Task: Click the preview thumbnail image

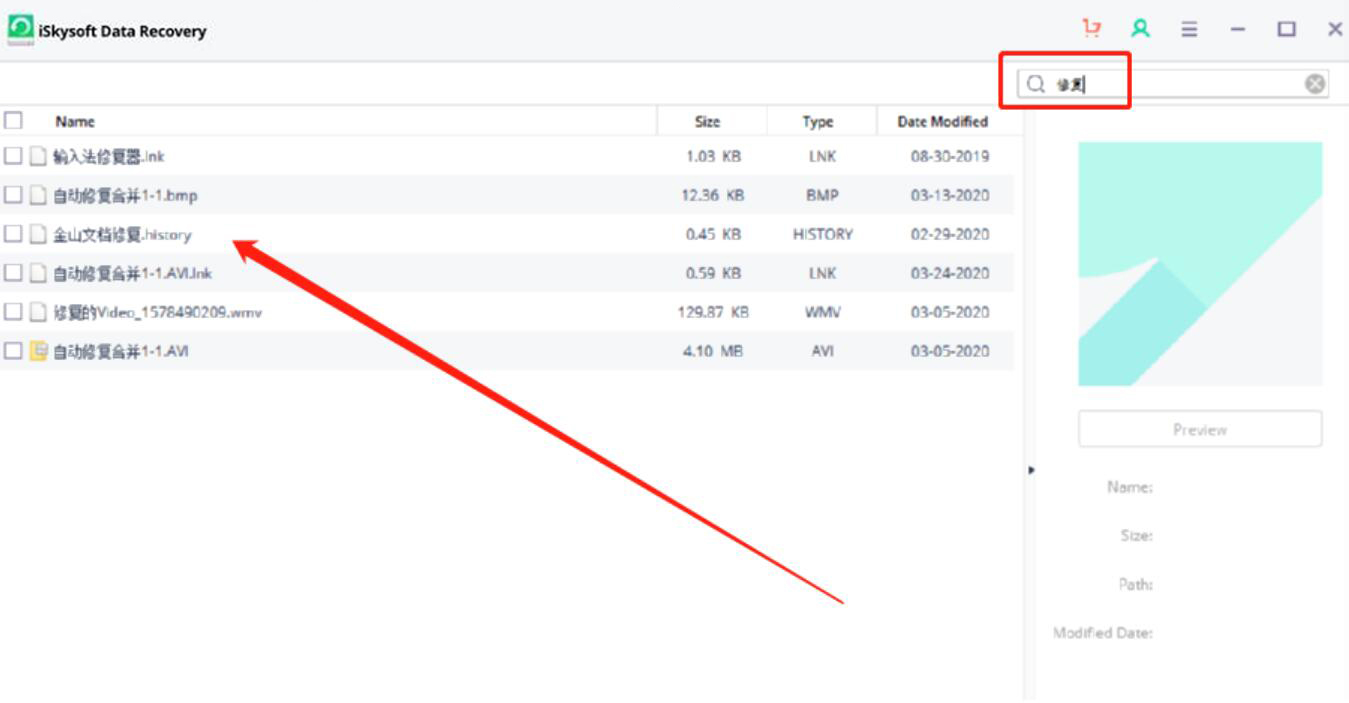Action: pyautogui.click(x=1200, y=264)
